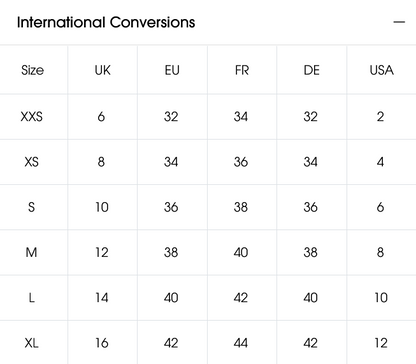
Task: Select the EU column header
Action: [172, 70]
